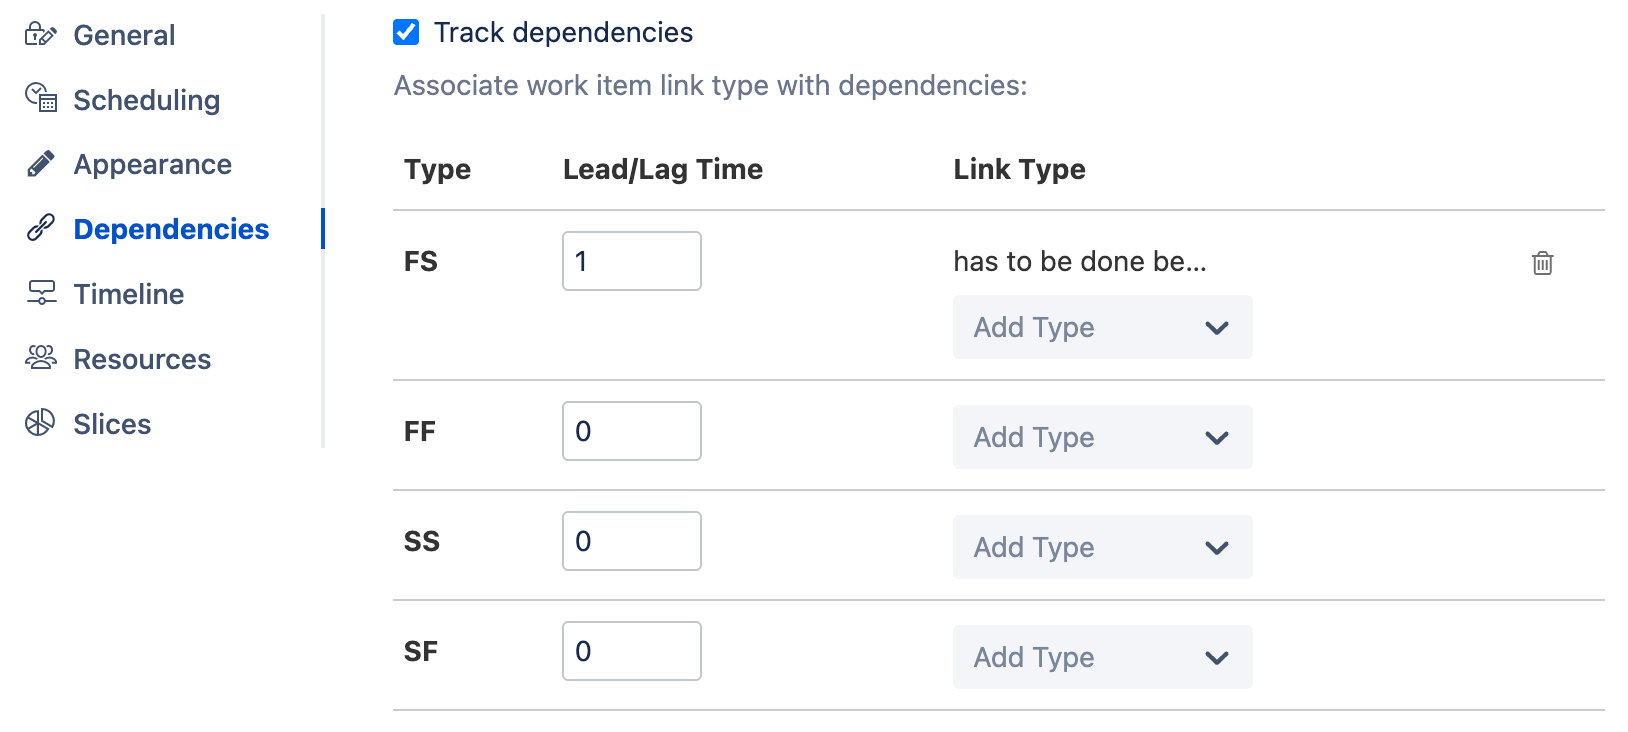Viewport: 1628px width, 732px height.
Task: Click the Appearance pencil icon
Action: point(40,164)
